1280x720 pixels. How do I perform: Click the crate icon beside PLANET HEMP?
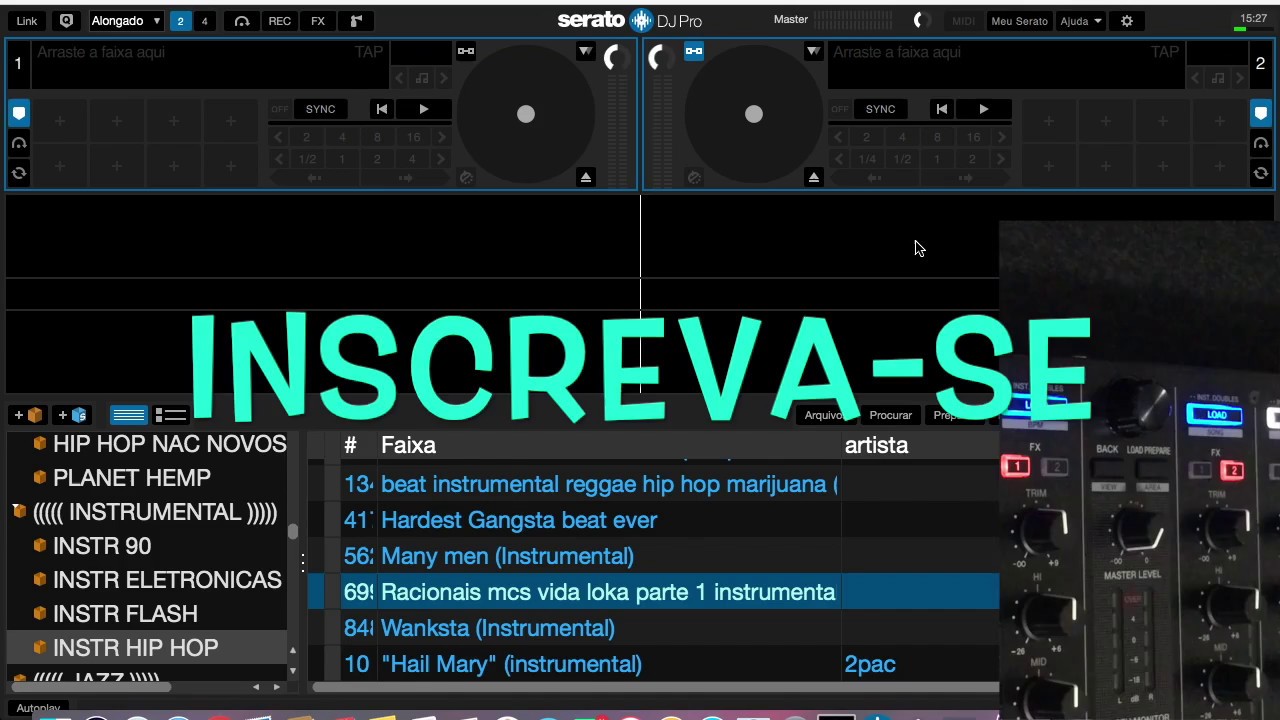pyautogui.click(x=40, y=477)
